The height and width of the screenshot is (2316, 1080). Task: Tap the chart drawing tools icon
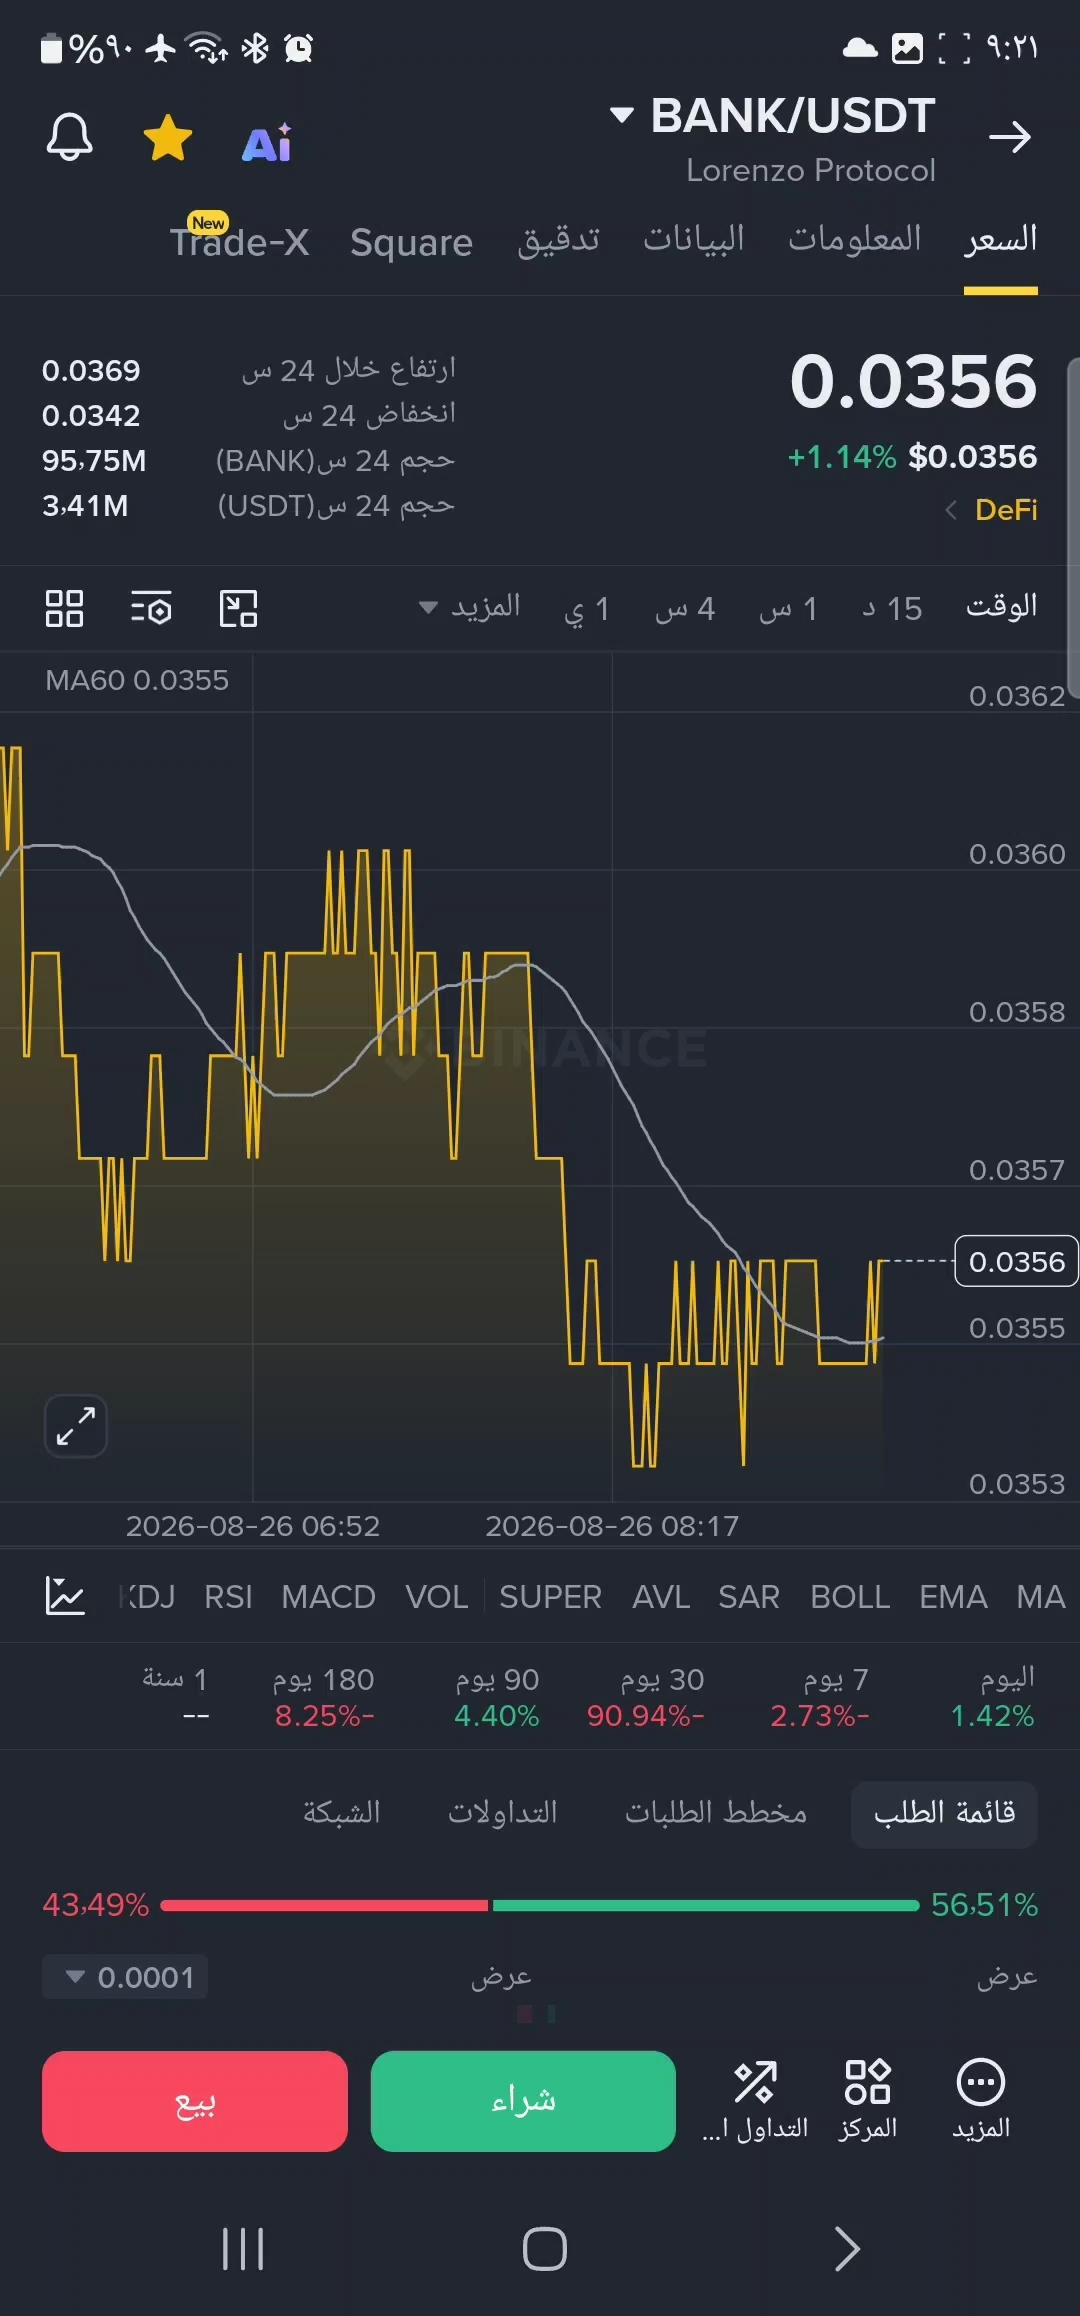point(238,608)
